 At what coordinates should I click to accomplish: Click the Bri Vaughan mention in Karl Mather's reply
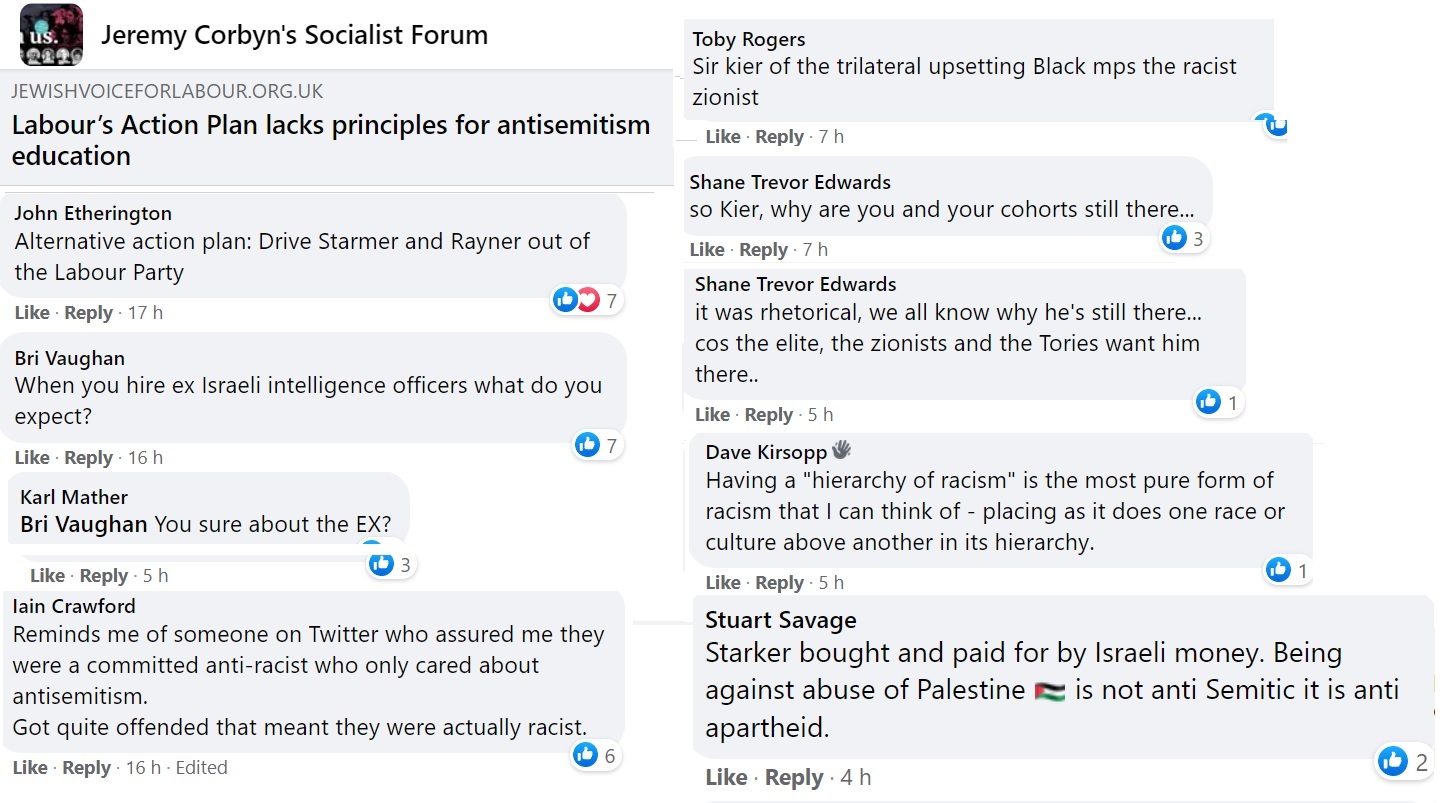(83, 524)
